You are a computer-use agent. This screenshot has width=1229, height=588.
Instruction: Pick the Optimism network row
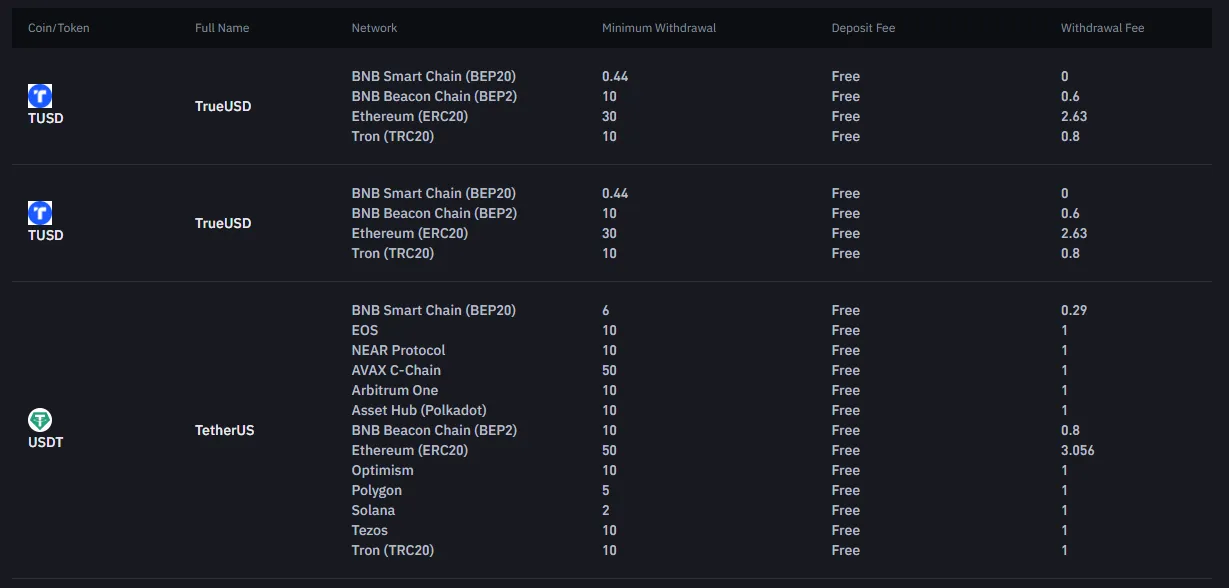click(382, 470)
